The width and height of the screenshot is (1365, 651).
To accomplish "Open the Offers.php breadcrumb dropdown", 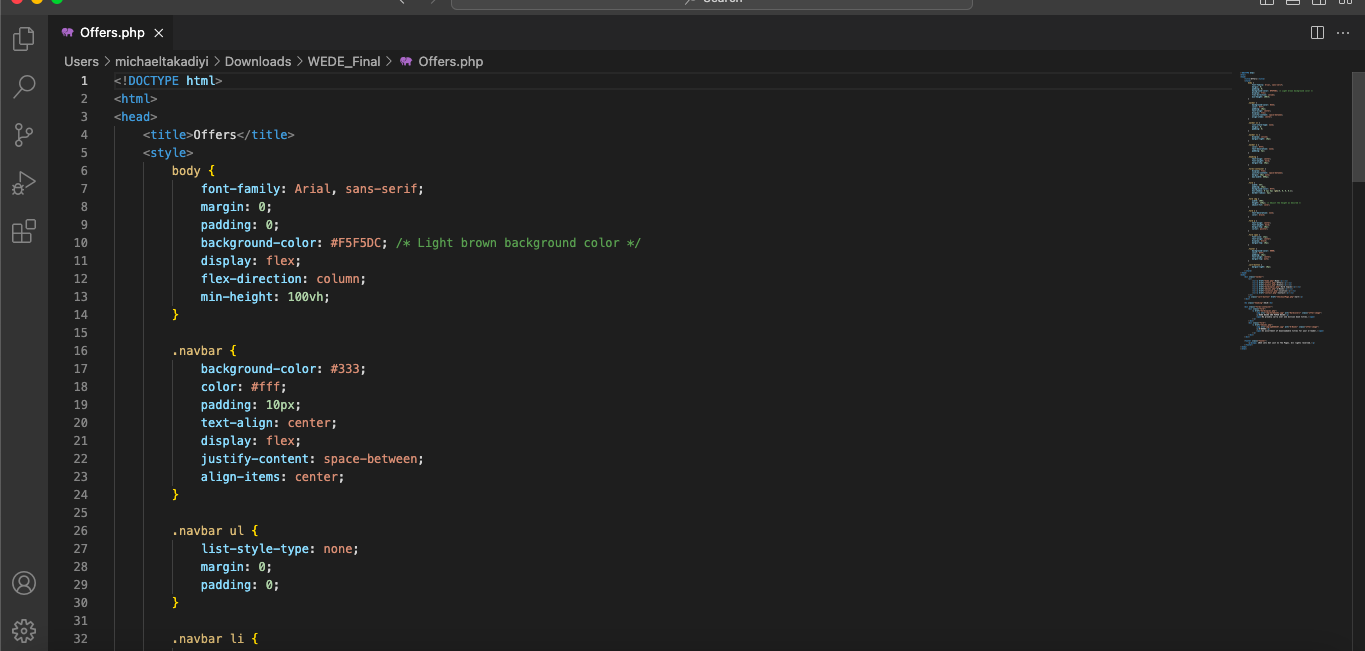I will coord(450,61).
